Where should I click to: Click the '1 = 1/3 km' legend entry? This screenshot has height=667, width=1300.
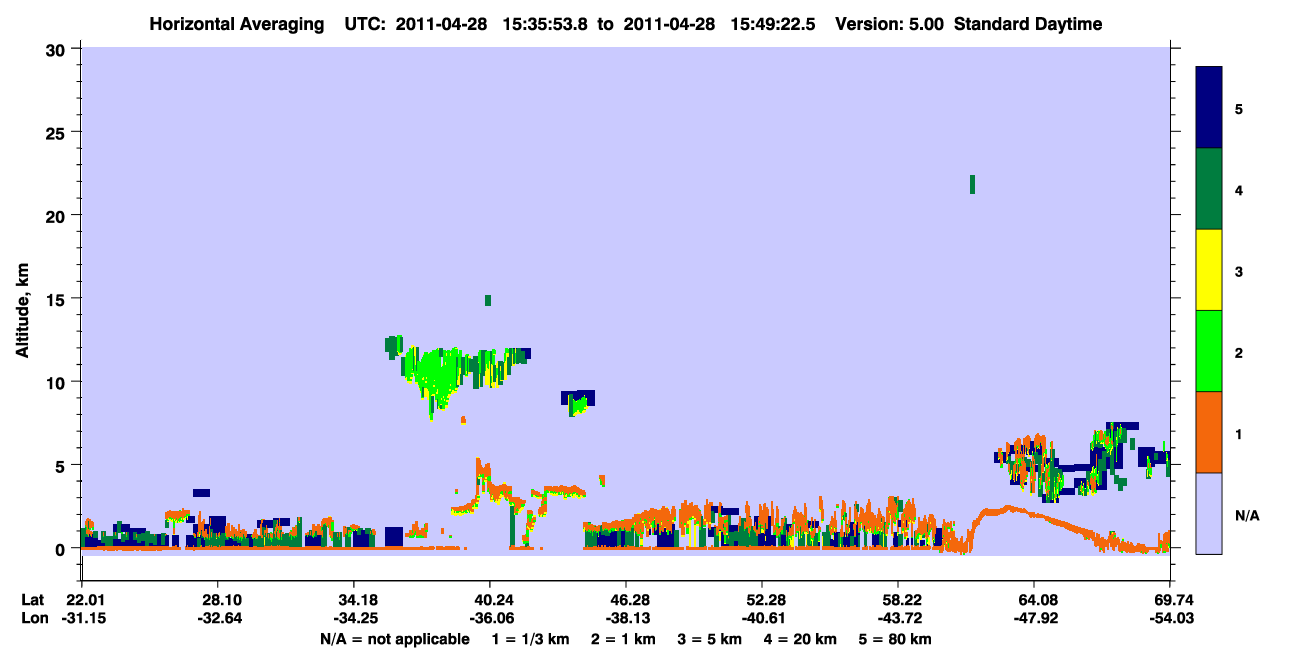point(531,639)
